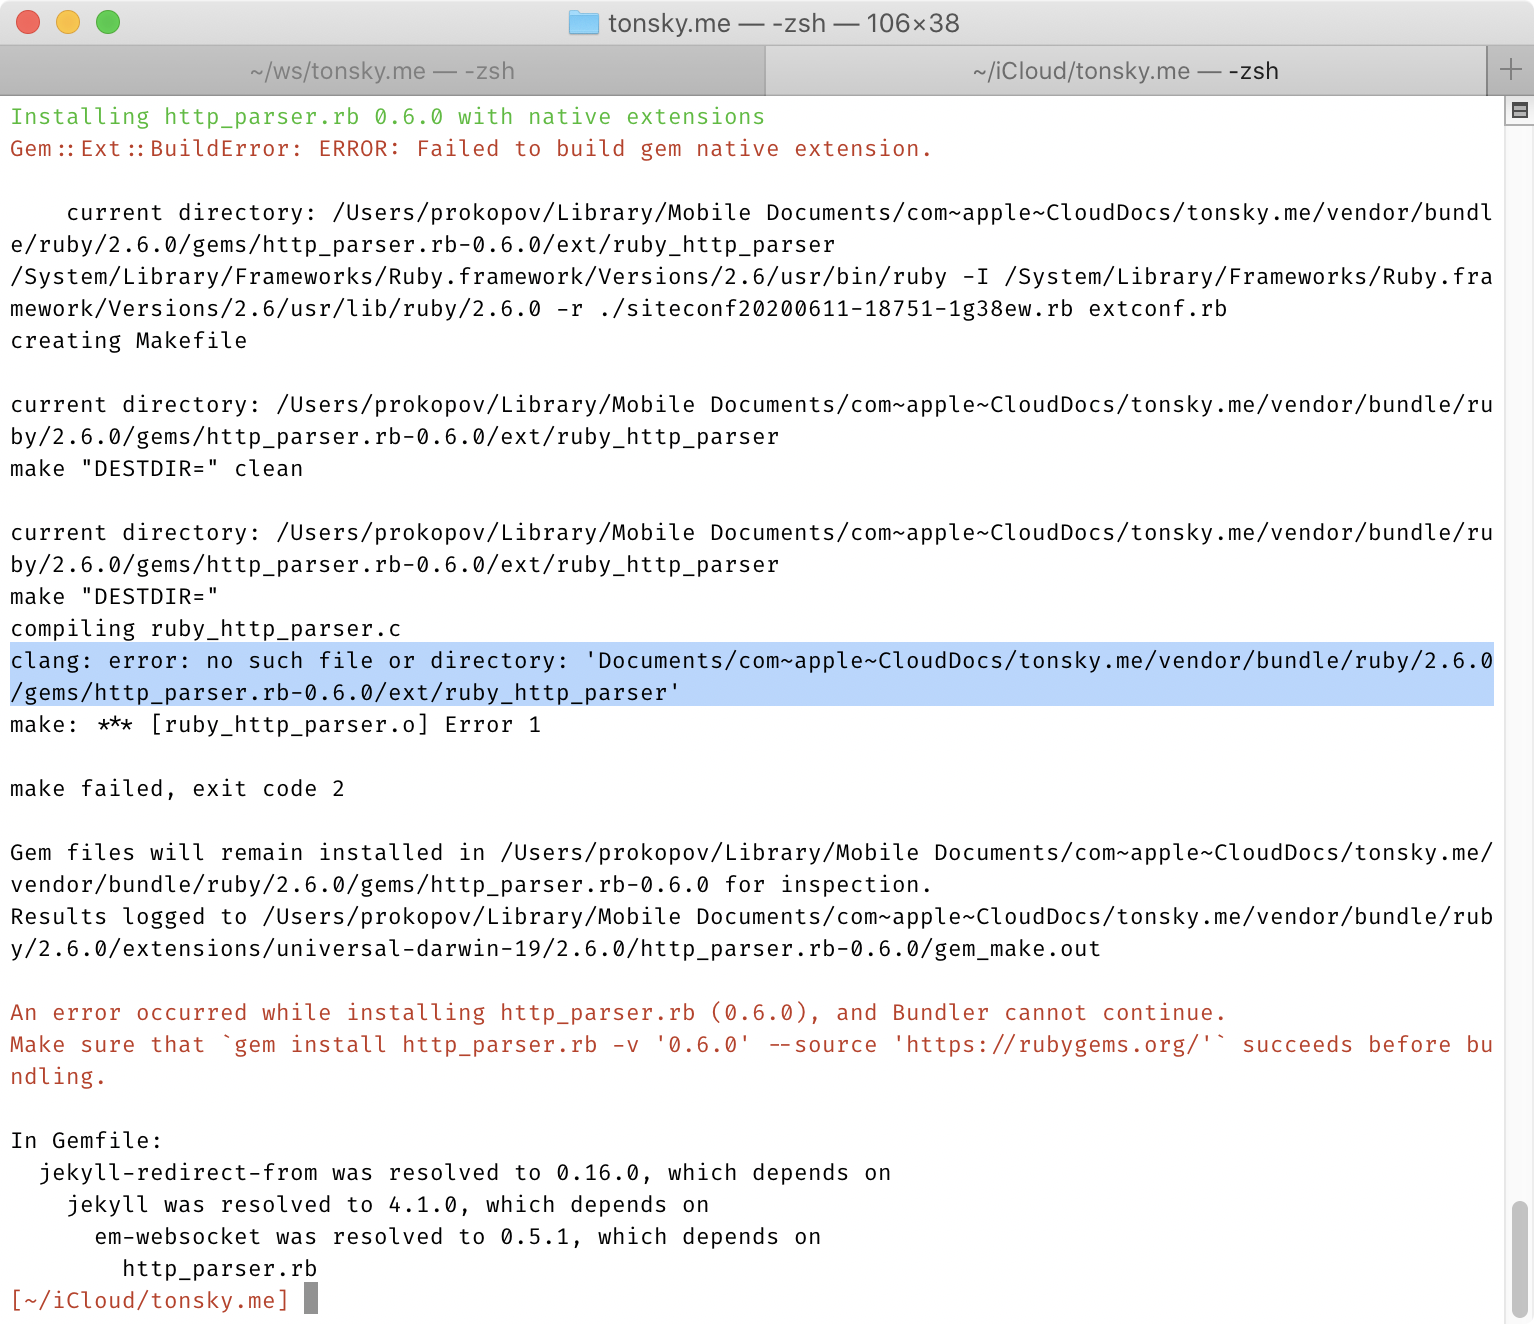Click the 'make failed, exit code 2' text

(x=177, y=789)
